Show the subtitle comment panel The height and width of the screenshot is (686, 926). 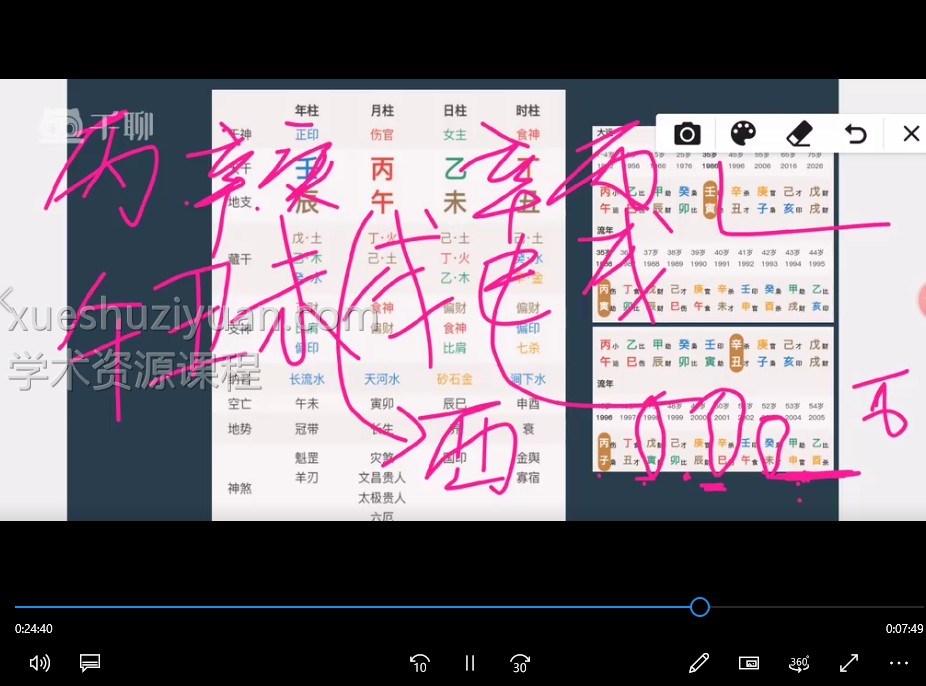[x=90, y=663]
